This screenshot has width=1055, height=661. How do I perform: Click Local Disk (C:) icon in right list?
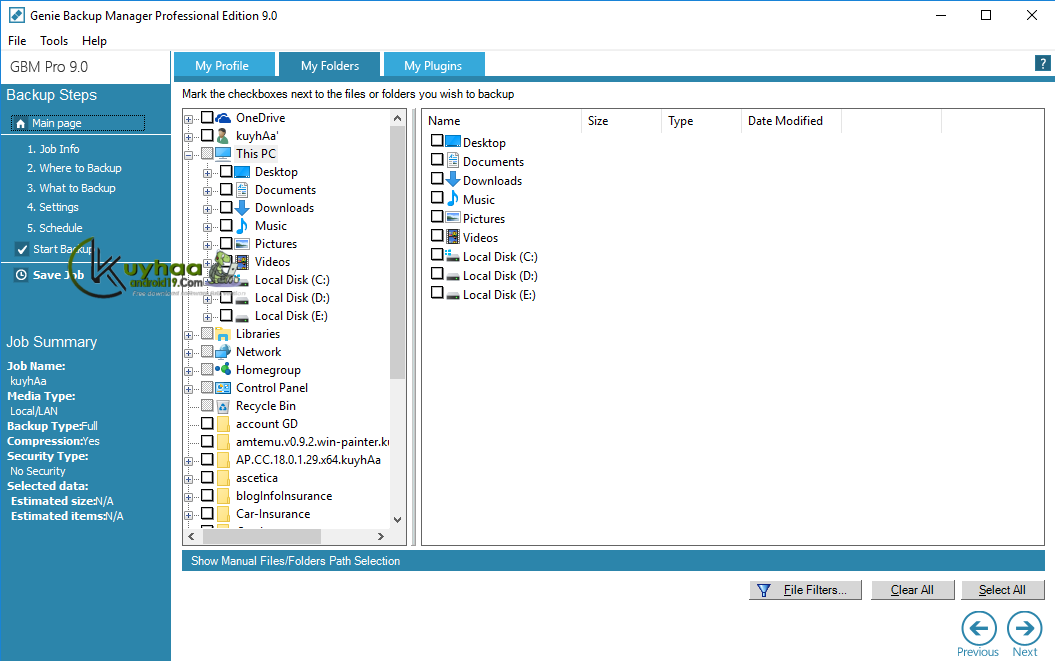[453, 256]
